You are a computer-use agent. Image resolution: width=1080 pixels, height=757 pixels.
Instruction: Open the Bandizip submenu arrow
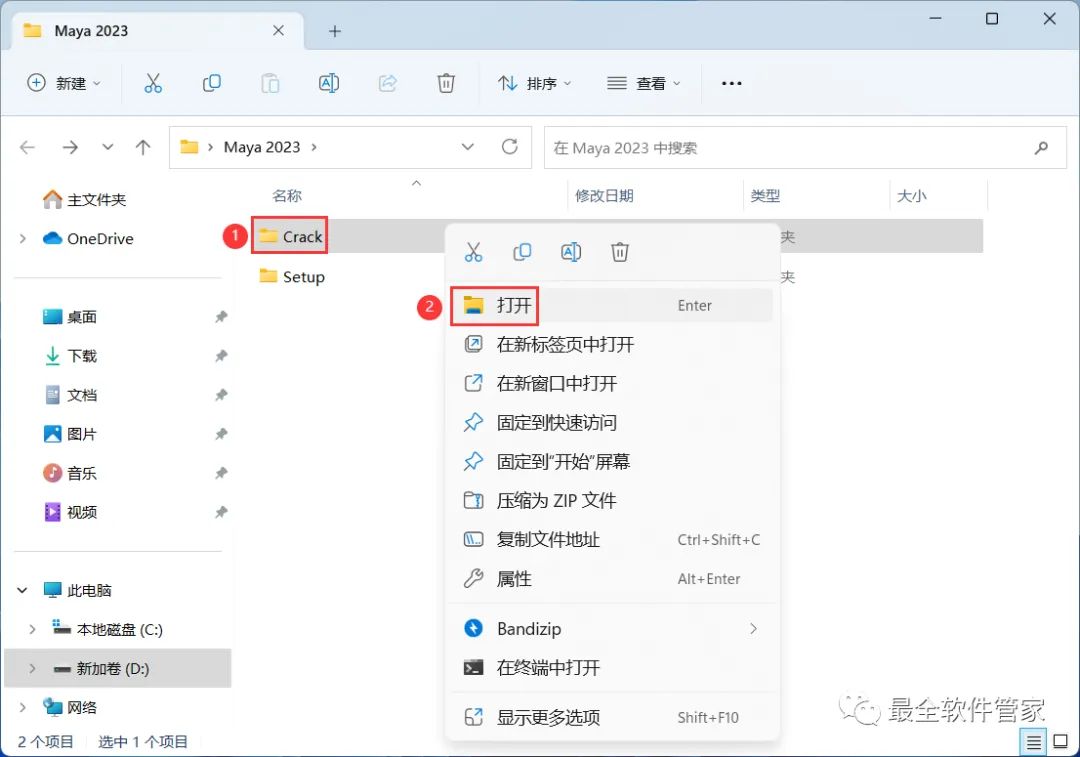click(753, 628)
